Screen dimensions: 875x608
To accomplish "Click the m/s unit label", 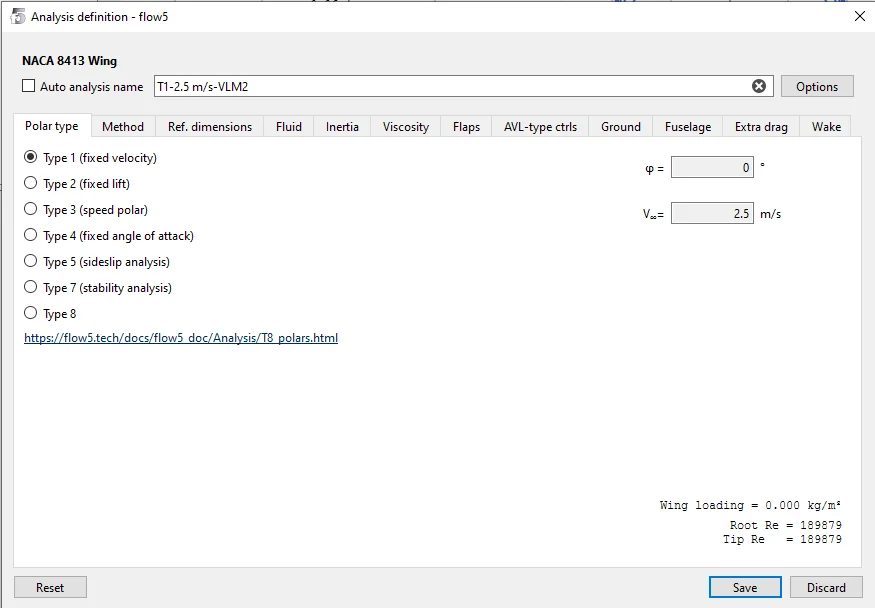I will (771, 214).
